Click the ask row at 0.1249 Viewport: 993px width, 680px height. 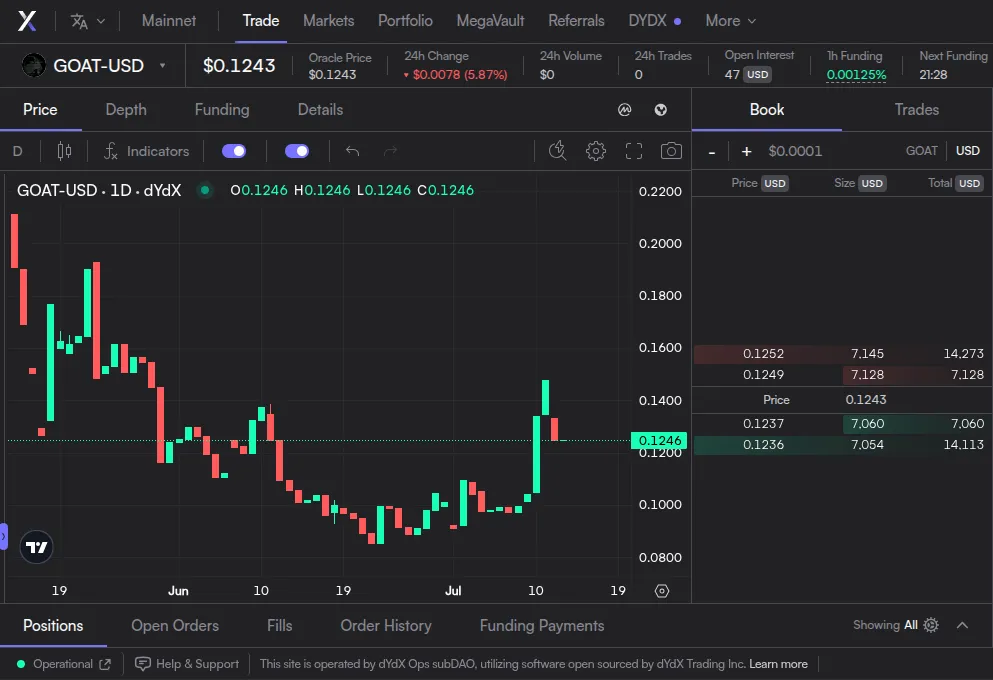point(842,375)
